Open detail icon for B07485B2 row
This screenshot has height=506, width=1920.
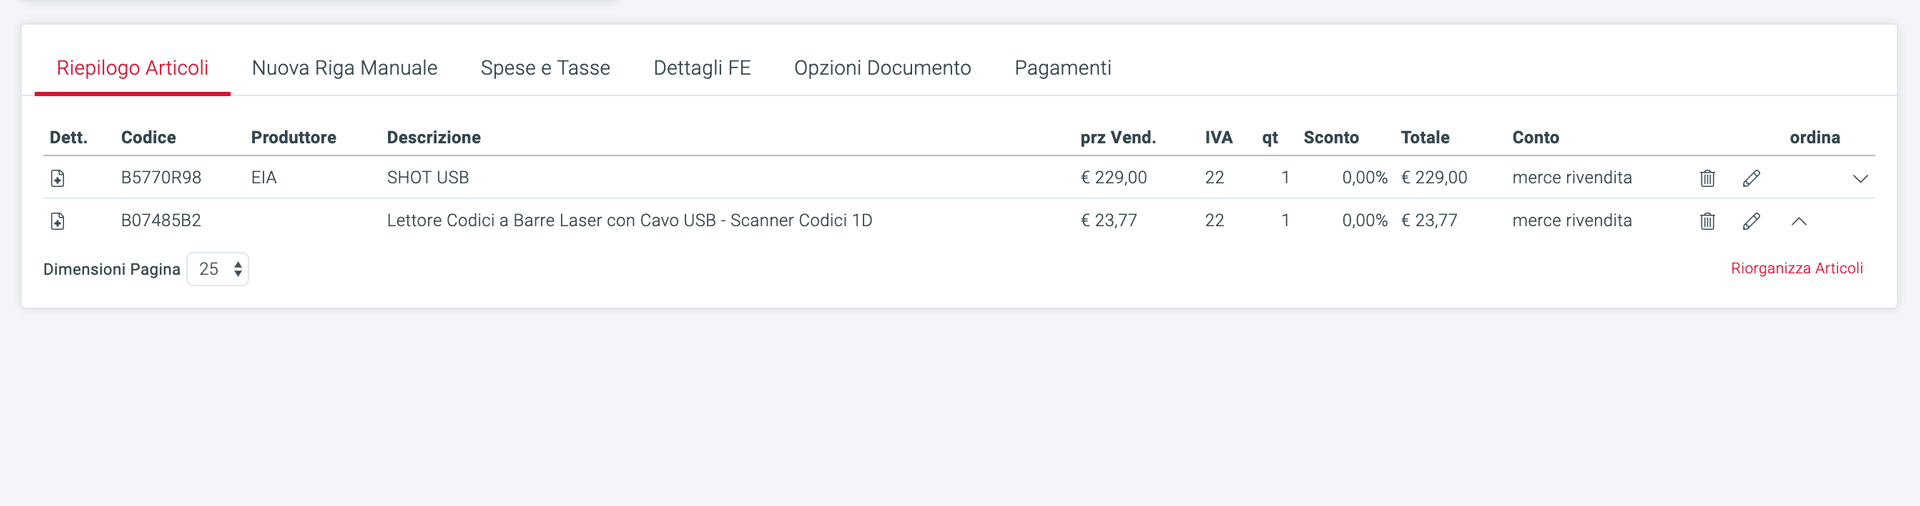click(x=58, y=221)
